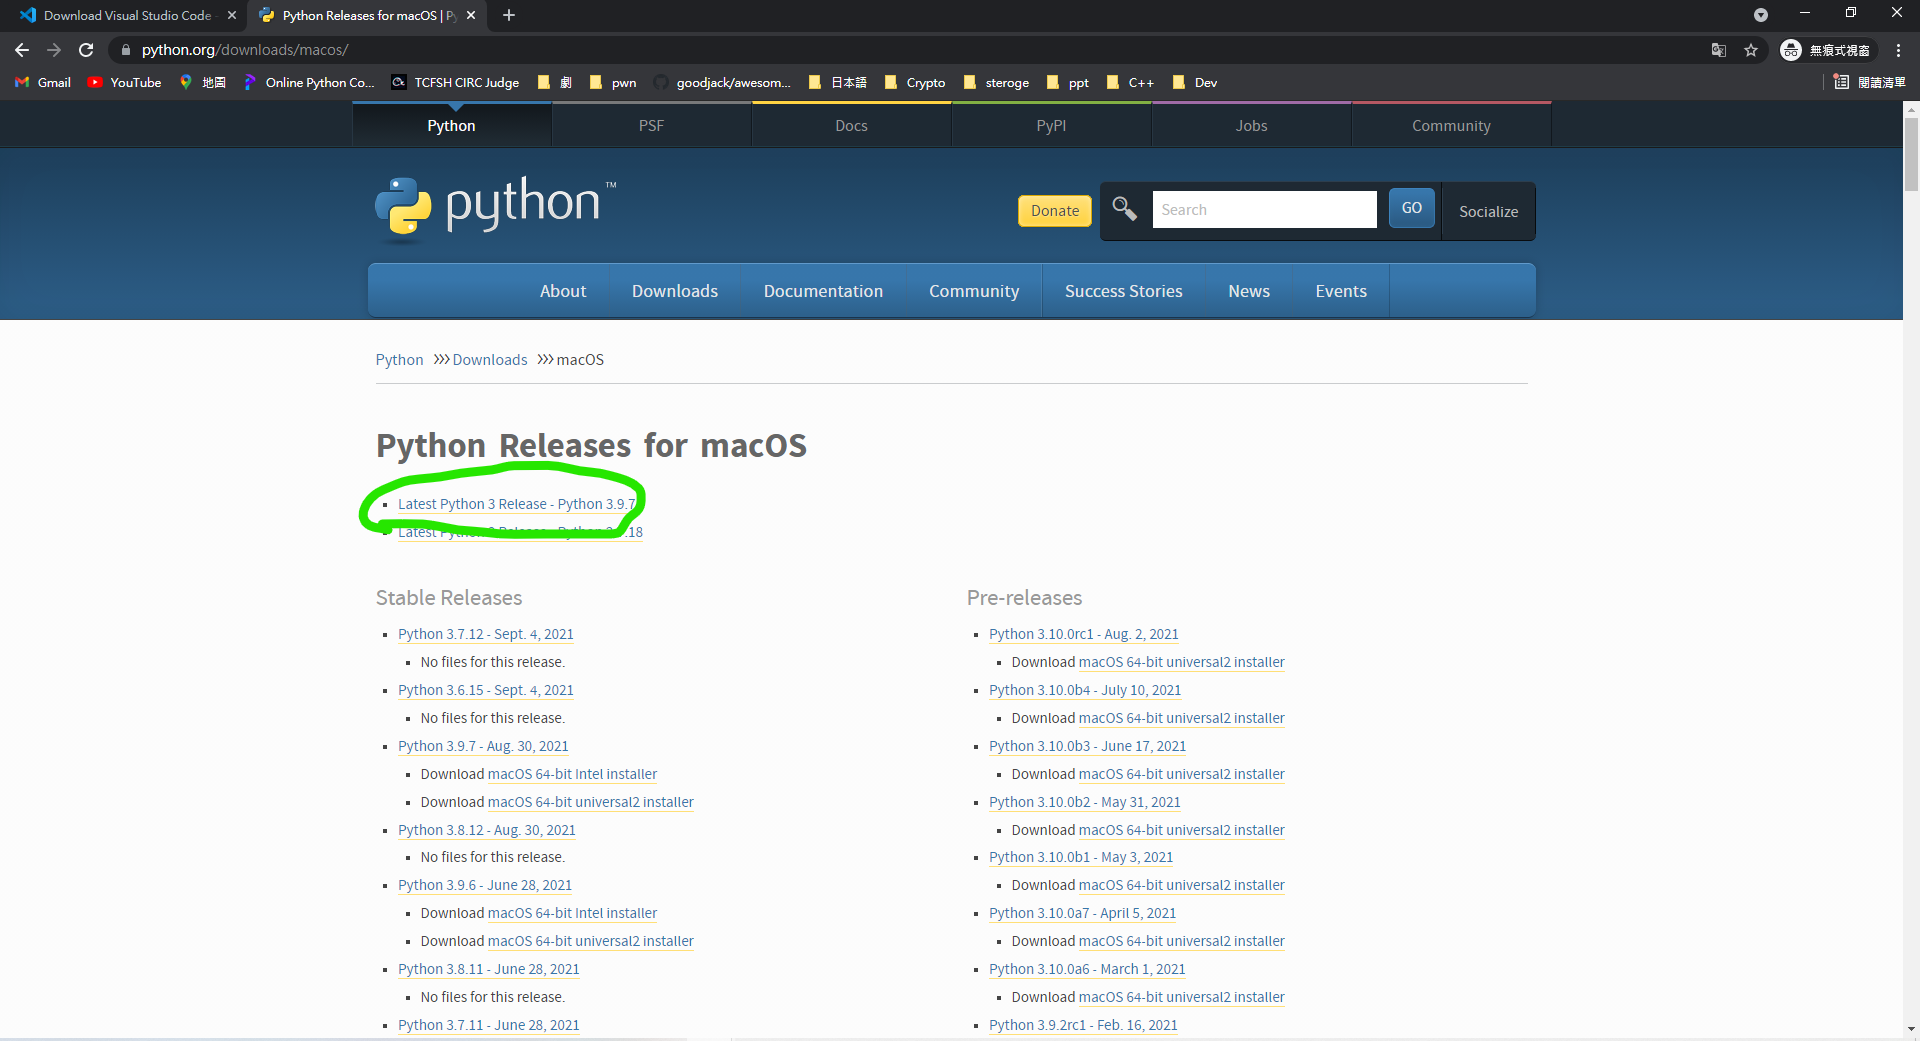Open the goodjack/awesome GitHub bookmark
The width and height of the screenshot is (1920, 1041).
(x=722, y=82)
